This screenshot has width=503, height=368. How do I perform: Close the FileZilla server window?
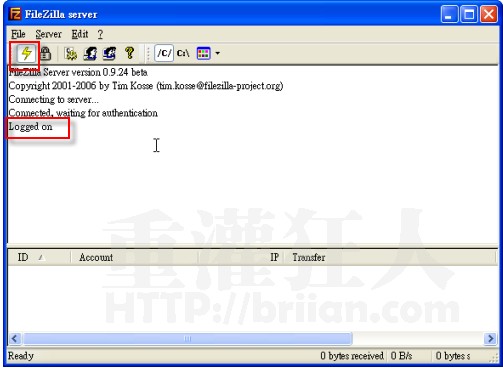488,14
